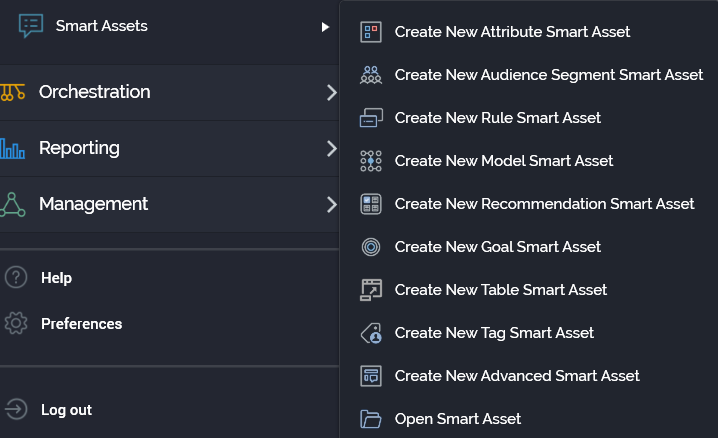Click the Tag Smart Asset icon
Screen dimensions: 718x438
pyautogui.click(x=371, y=333)
